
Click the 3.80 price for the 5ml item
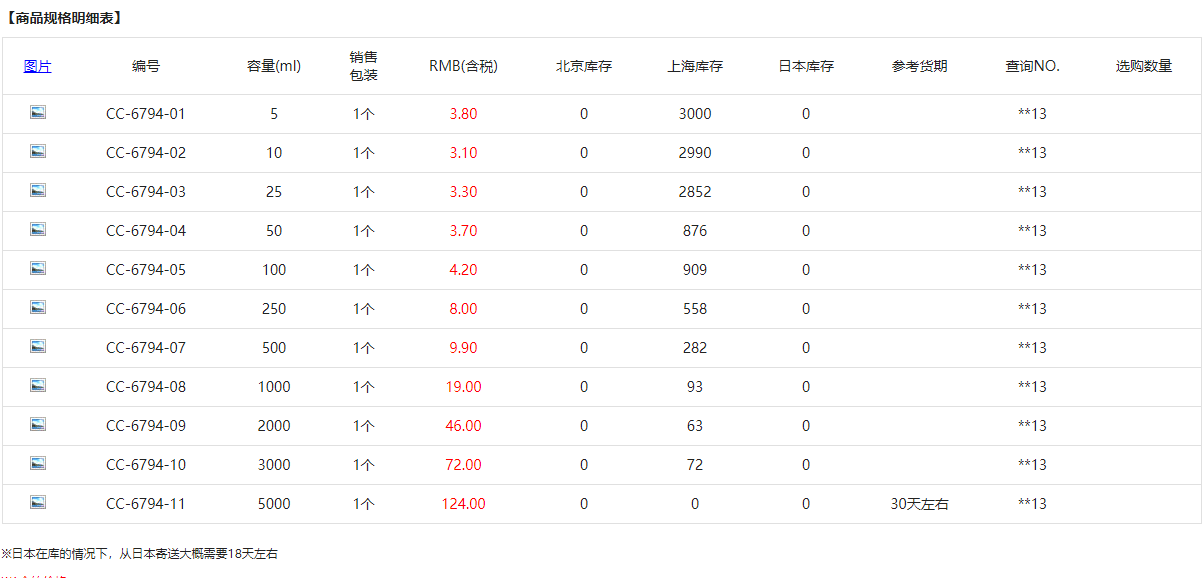tap(463, 114)
